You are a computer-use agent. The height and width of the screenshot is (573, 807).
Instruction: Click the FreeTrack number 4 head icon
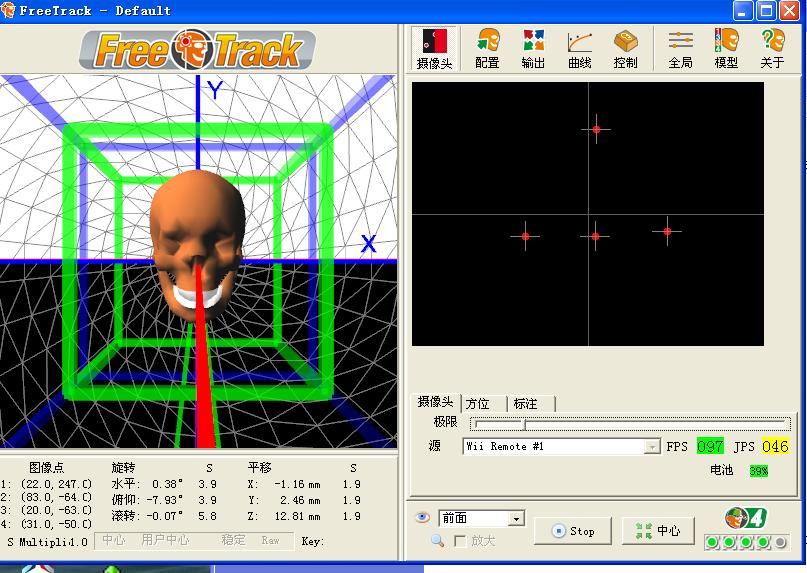click(x=746, y=518)
